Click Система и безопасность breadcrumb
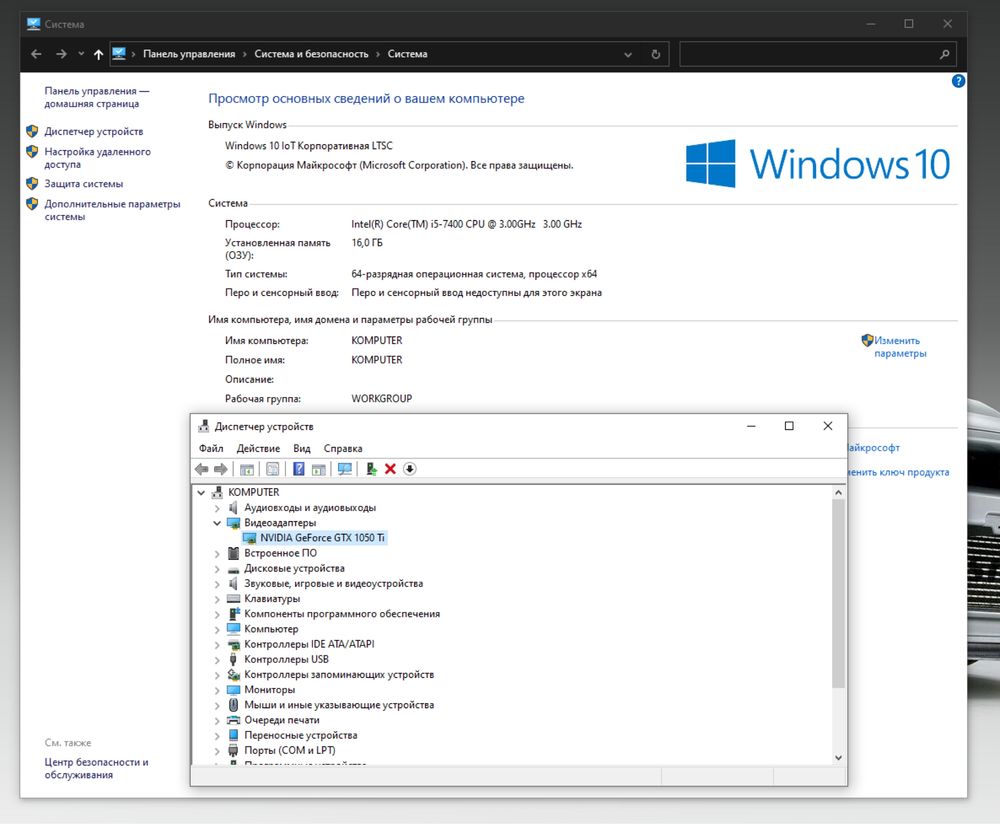1000x824 pixels. click(x=311, y=54)
